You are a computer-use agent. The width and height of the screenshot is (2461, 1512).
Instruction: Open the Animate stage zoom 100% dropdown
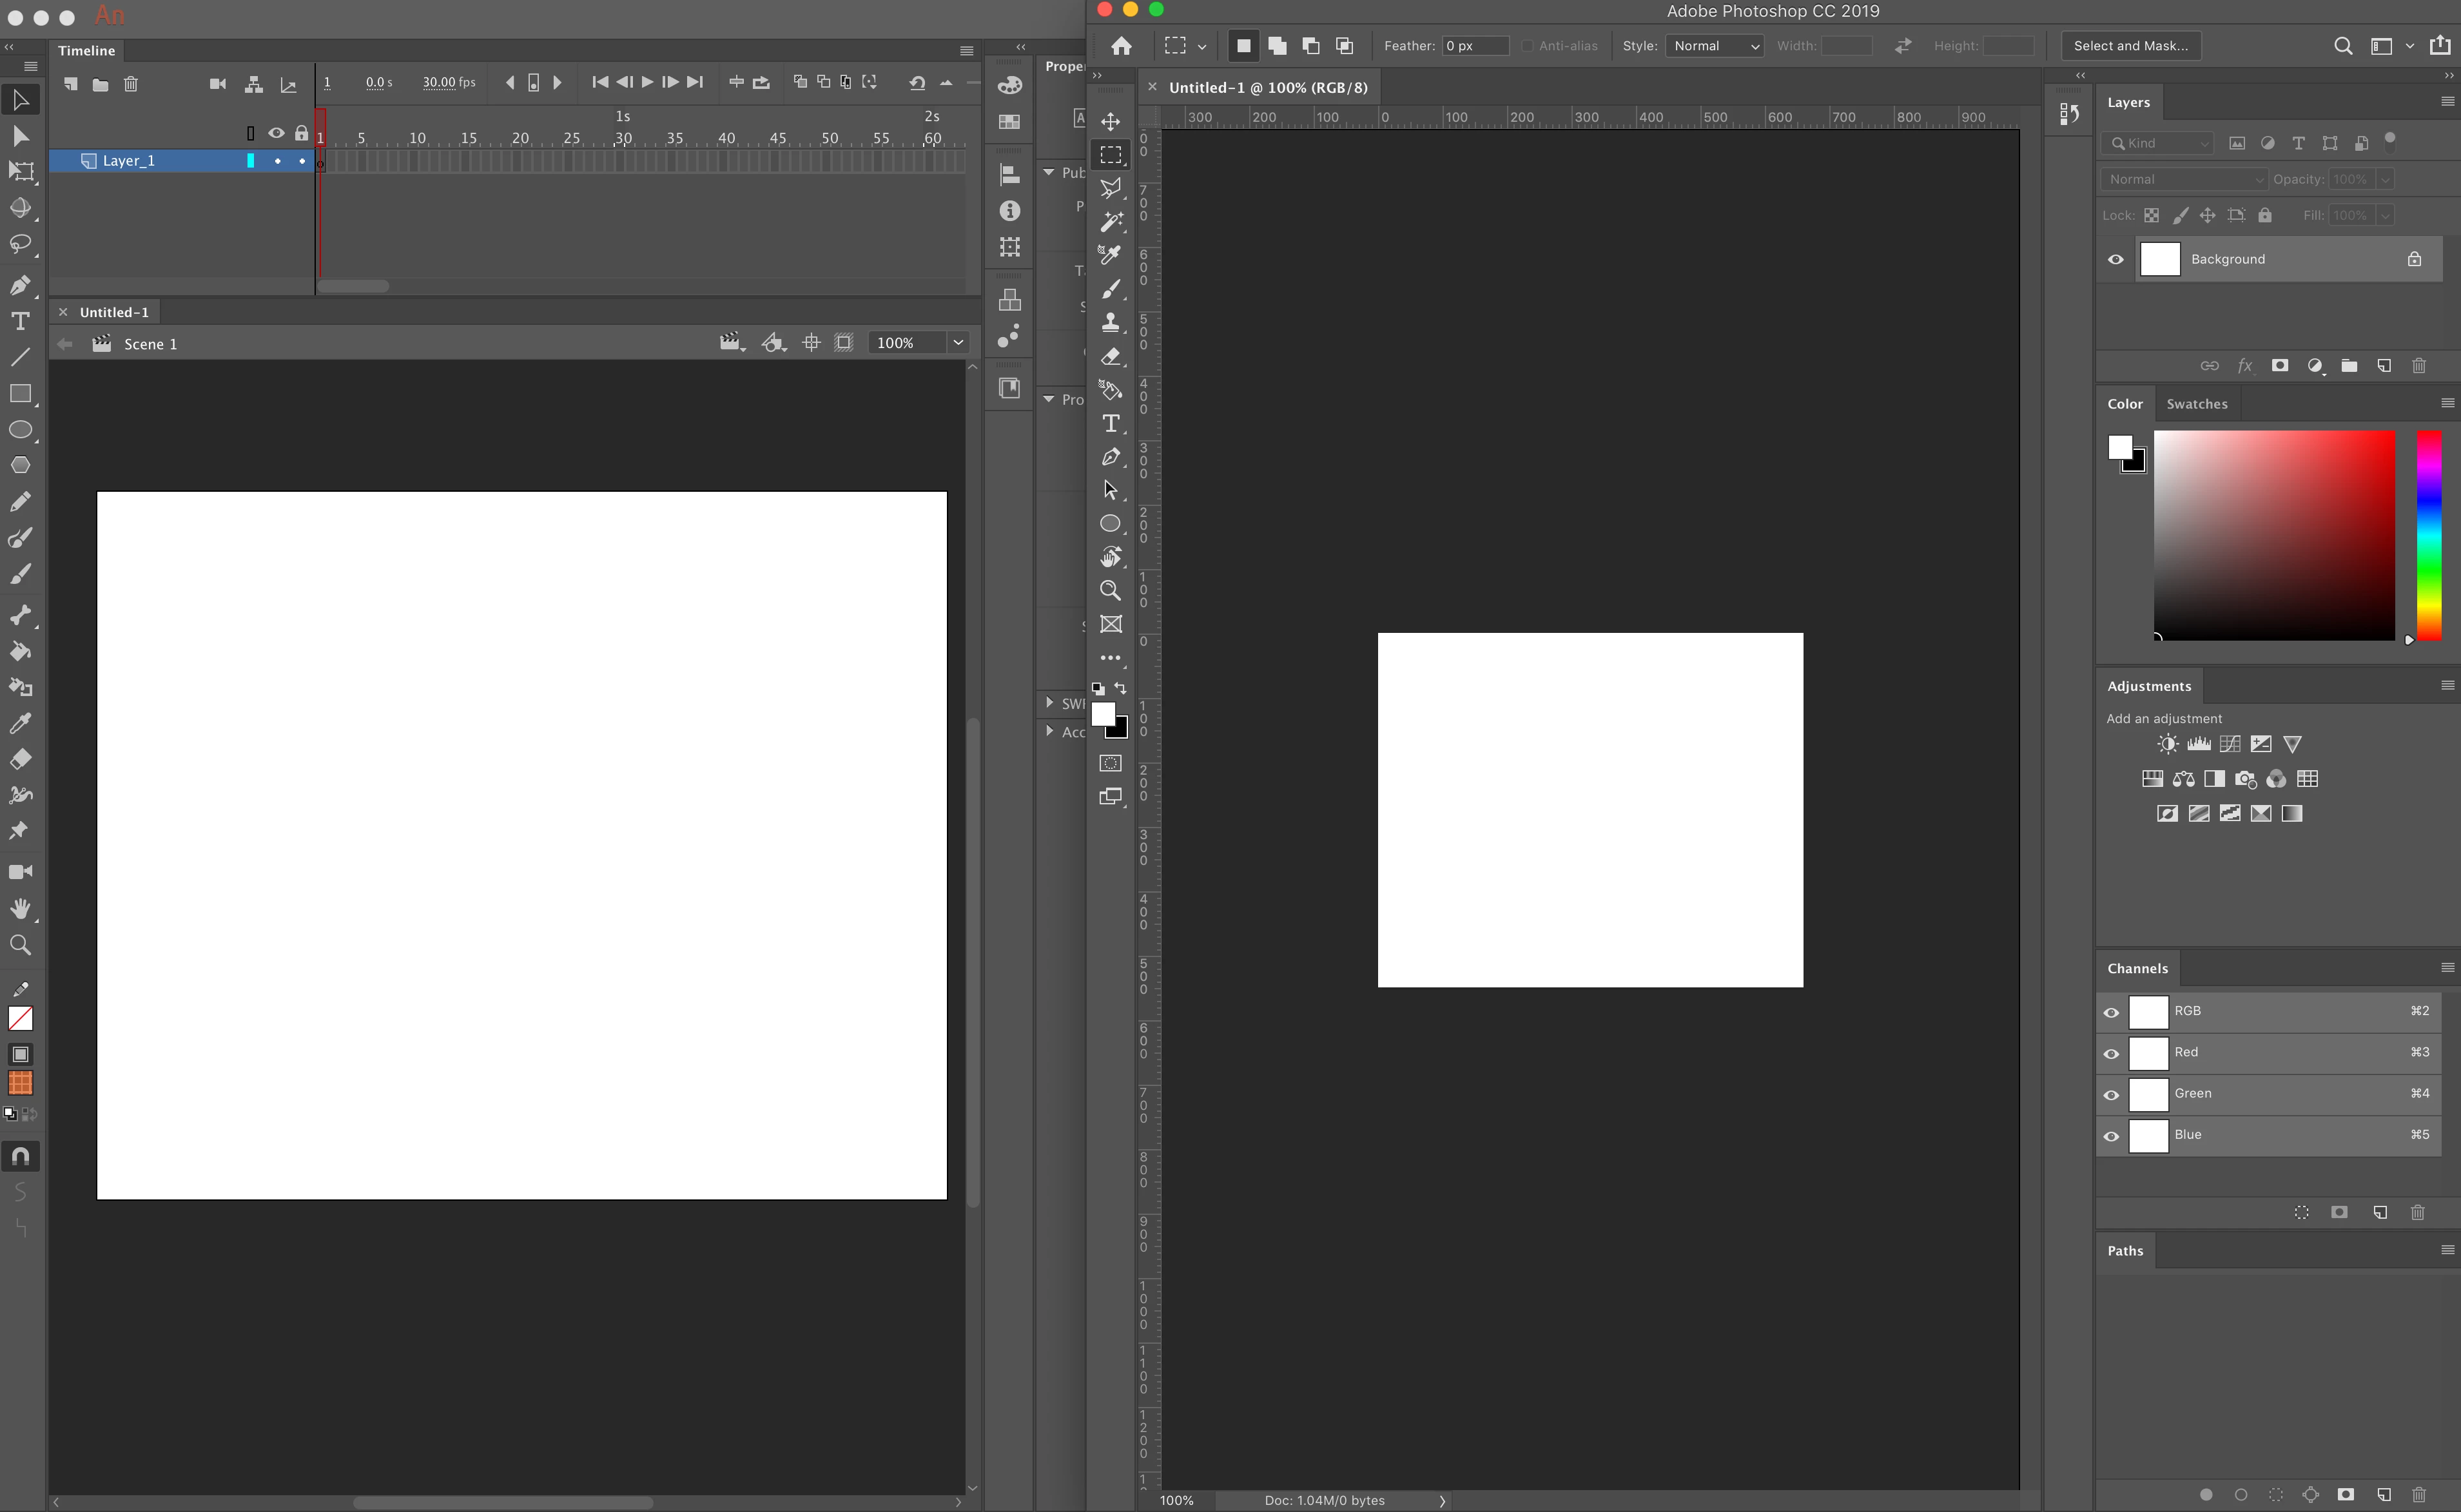click(x=957, y=343)
